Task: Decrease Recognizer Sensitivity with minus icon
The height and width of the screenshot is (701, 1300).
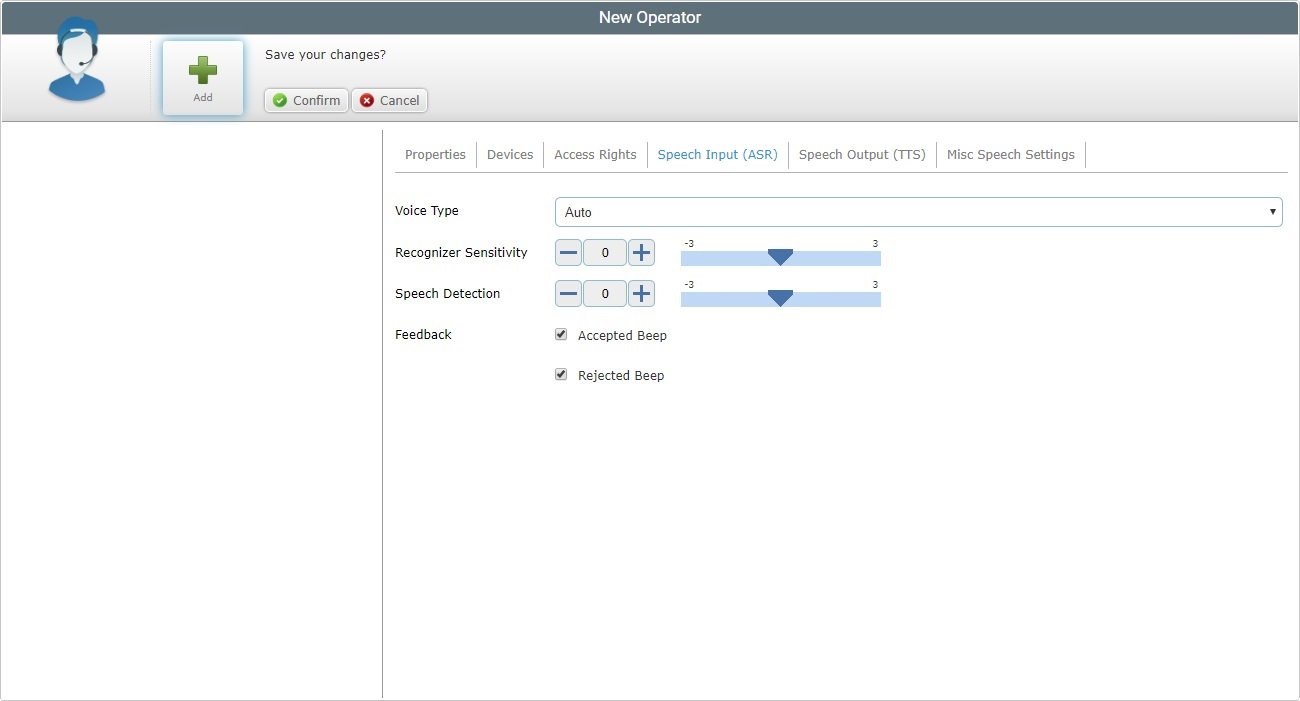Action: pyautogui.click(x=568, y=253)
